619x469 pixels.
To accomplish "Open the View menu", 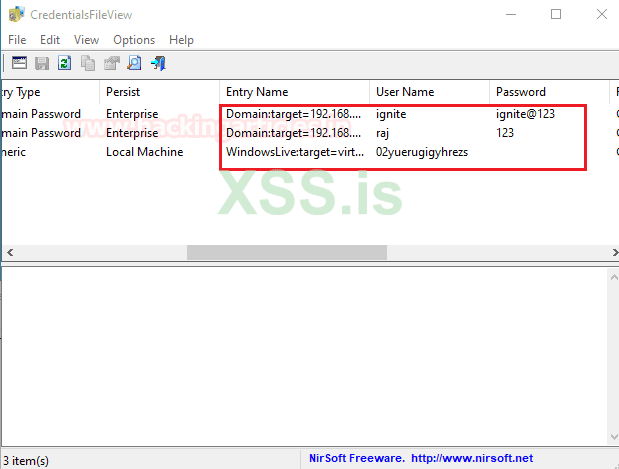I will point(86,40).
